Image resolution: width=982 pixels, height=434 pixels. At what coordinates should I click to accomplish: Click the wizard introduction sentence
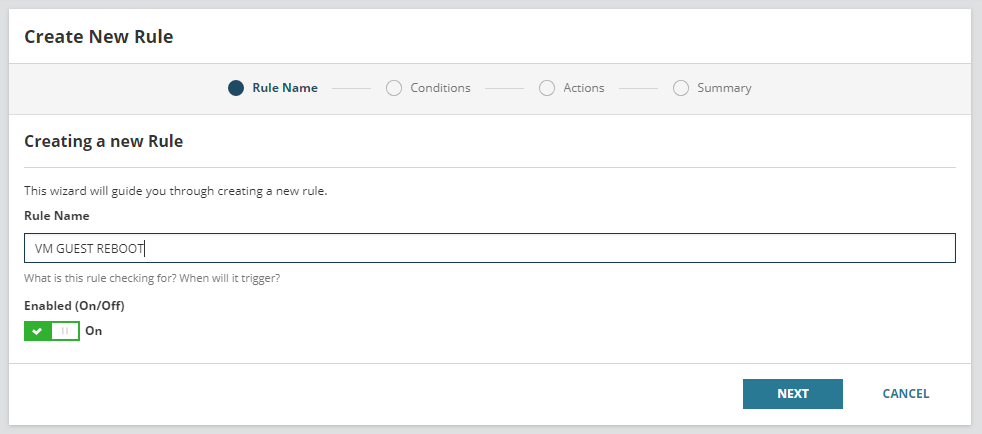(175, 191)
